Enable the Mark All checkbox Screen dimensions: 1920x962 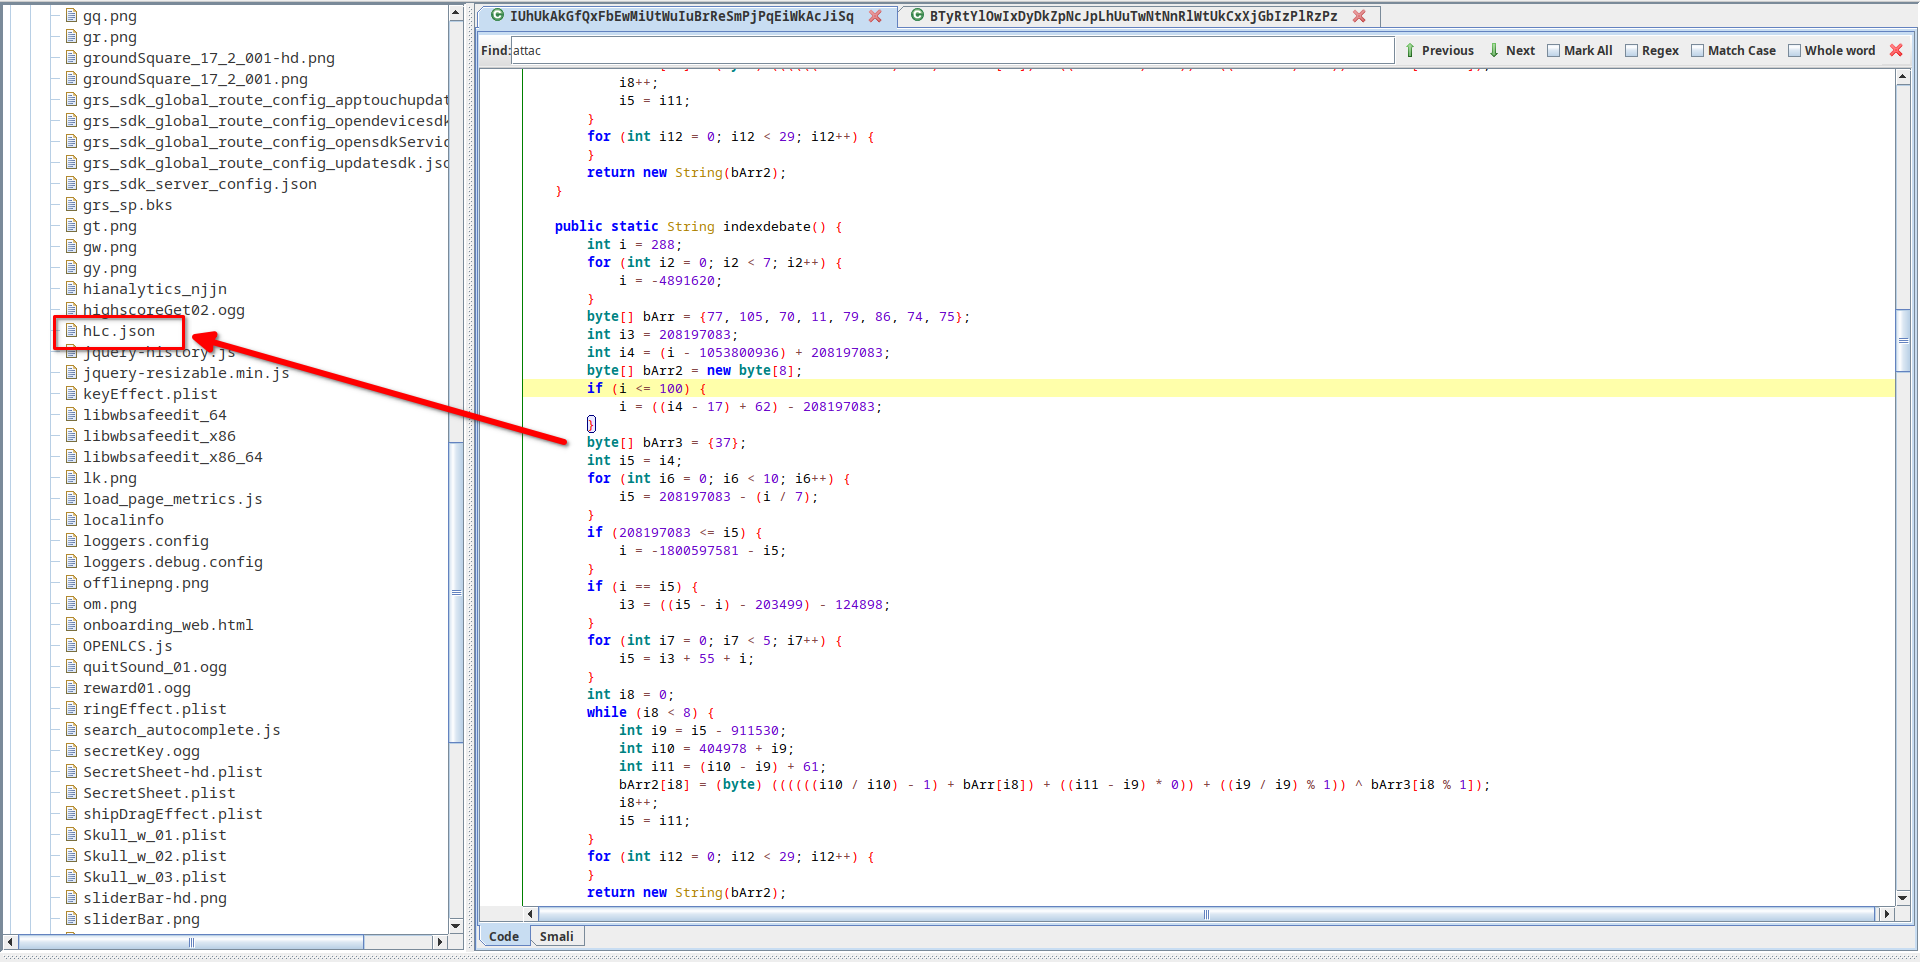[1553, 51]
